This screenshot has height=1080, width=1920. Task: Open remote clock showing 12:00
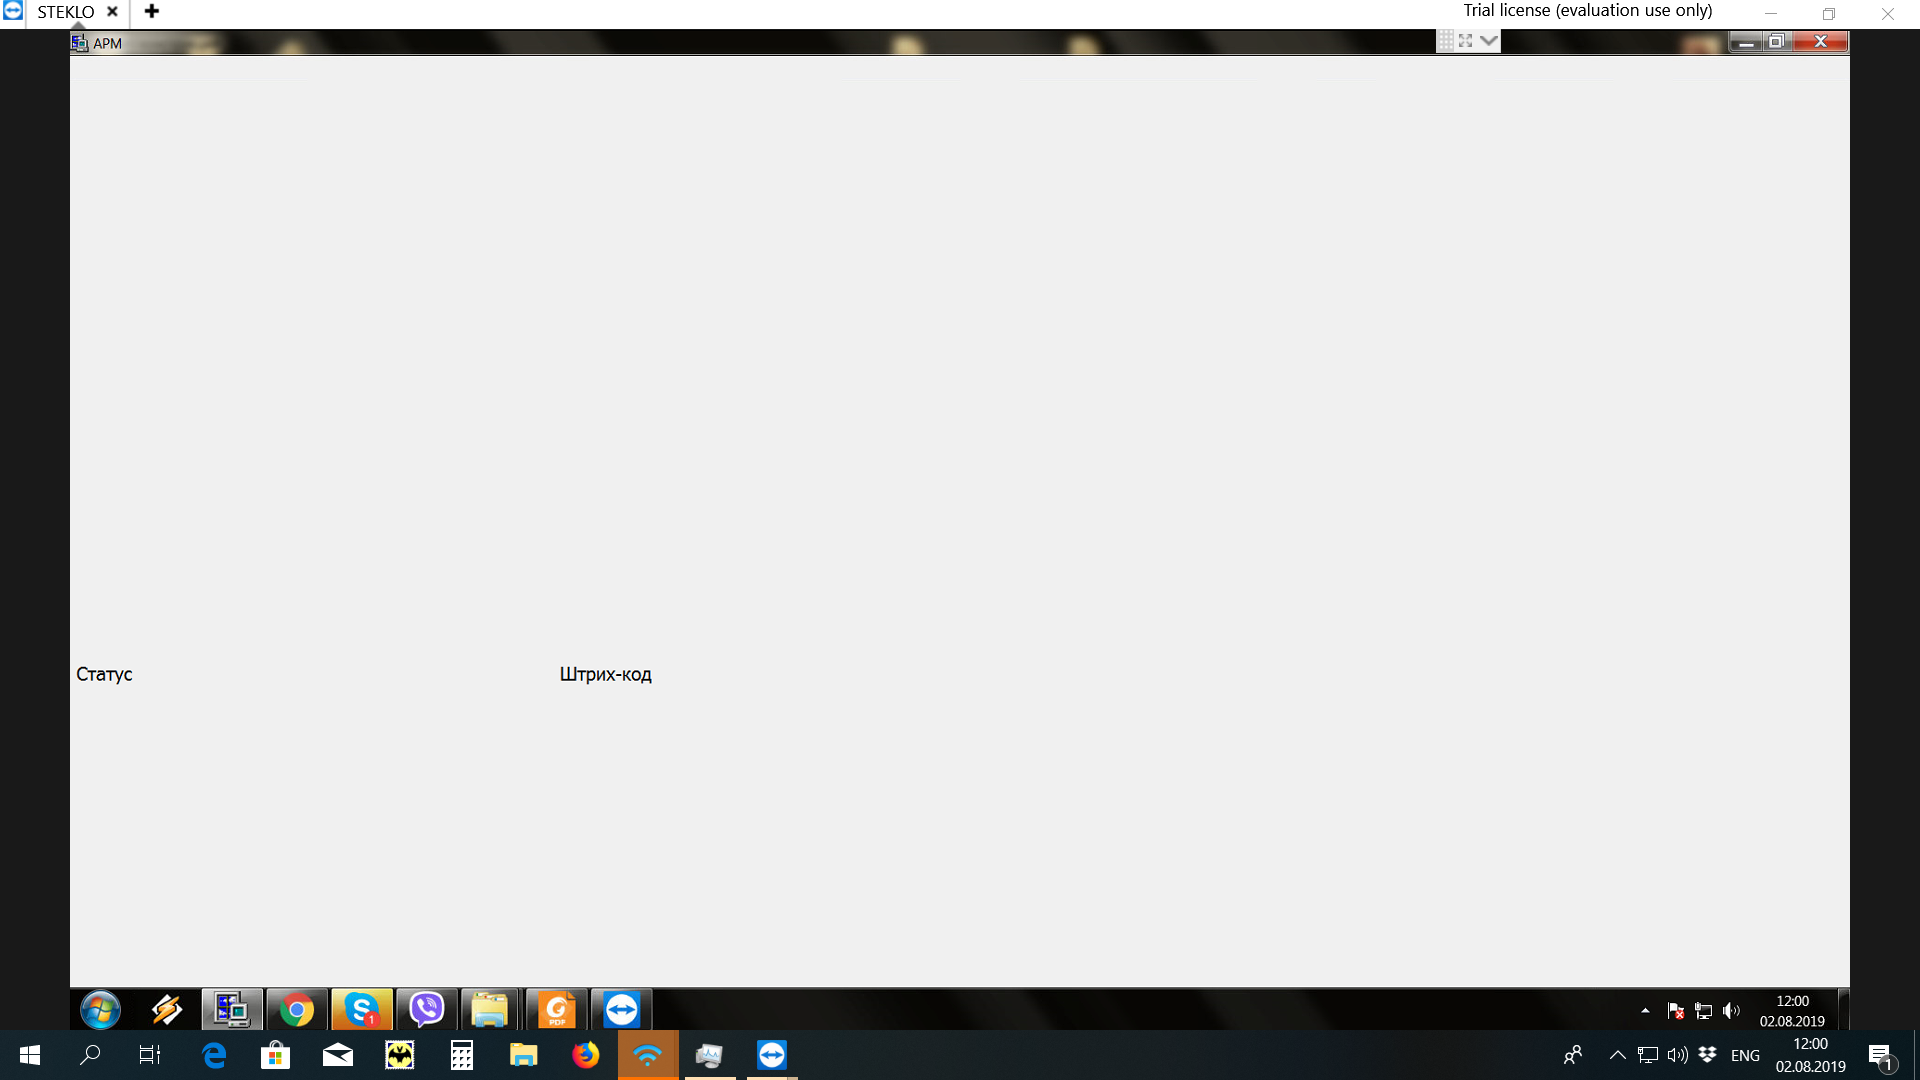(1792, 1011)
